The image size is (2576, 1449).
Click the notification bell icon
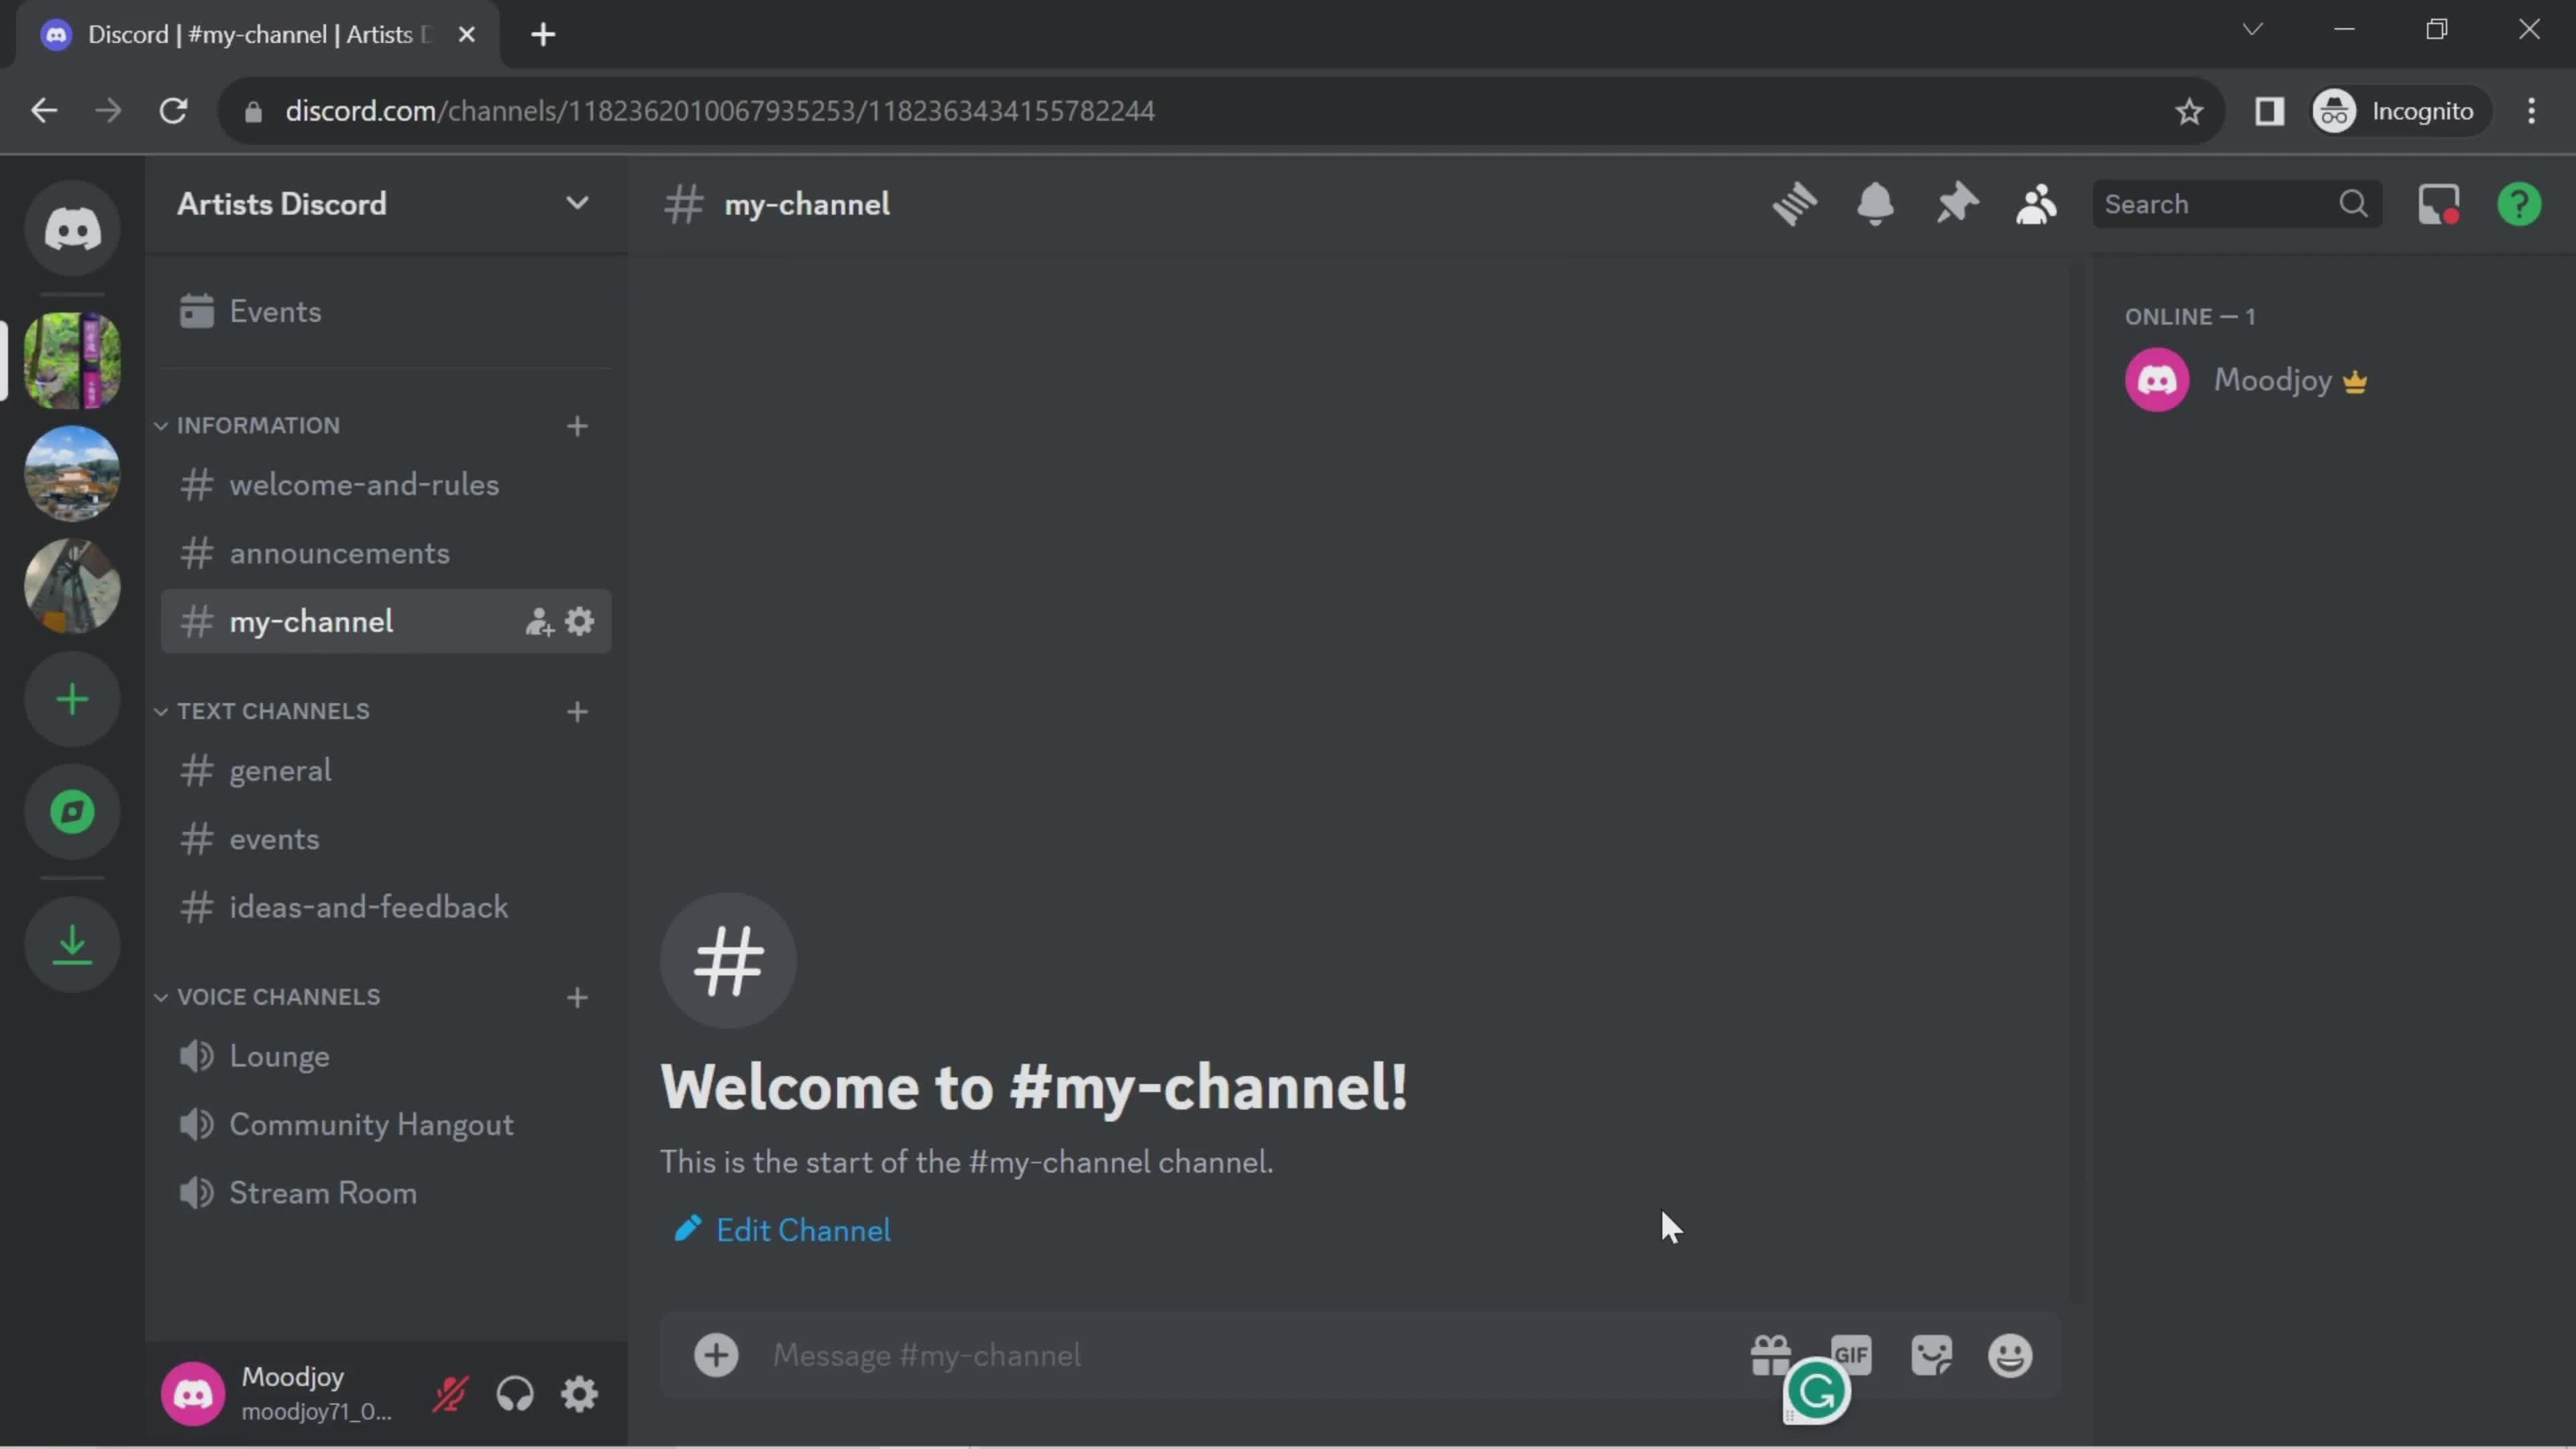pyautogui.click(x=1874, y=202)
